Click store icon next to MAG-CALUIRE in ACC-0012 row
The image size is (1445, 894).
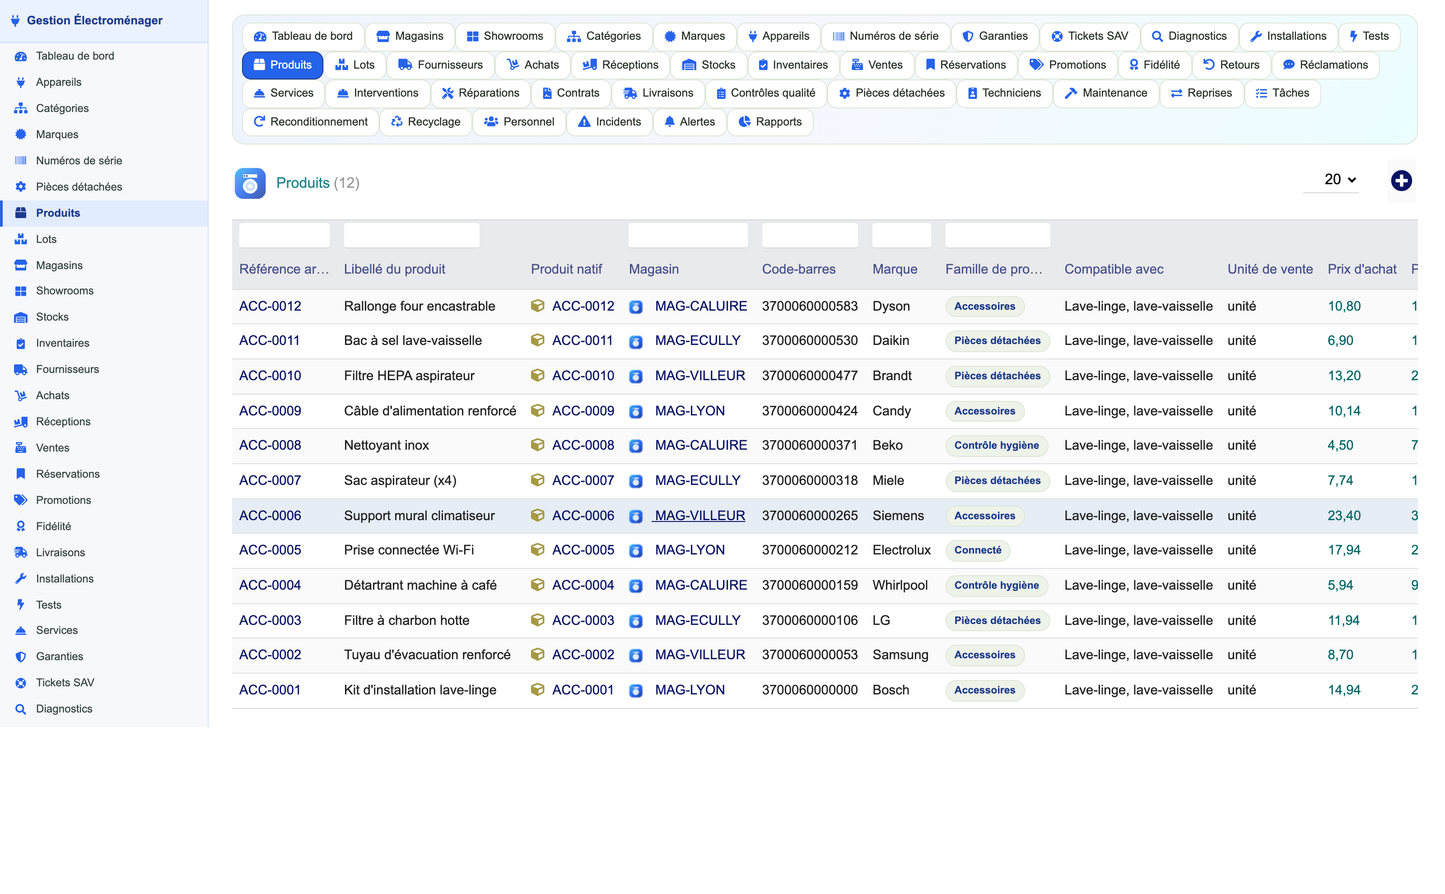(x=636, y=307)
